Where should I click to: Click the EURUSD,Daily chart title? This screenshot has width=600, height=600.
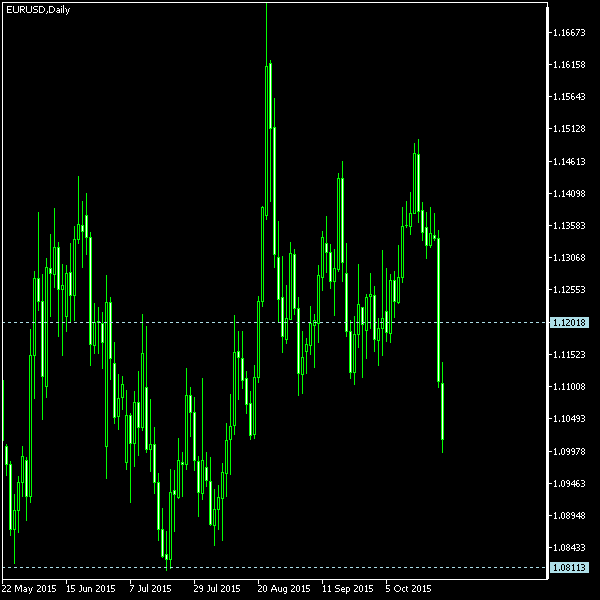click(38, 10)
